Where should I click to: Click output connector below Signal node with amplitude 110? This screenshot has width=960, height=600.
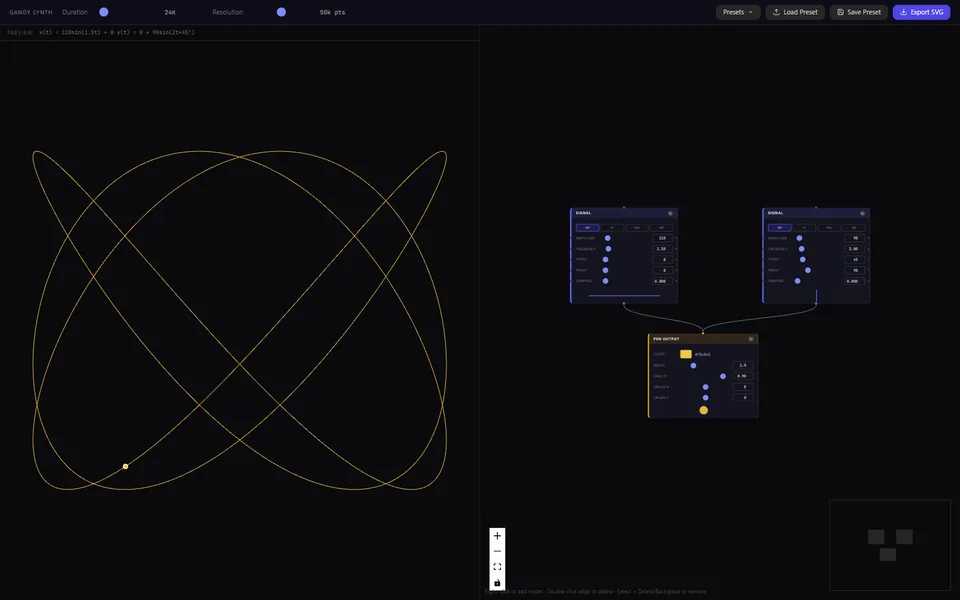point(624,304)
